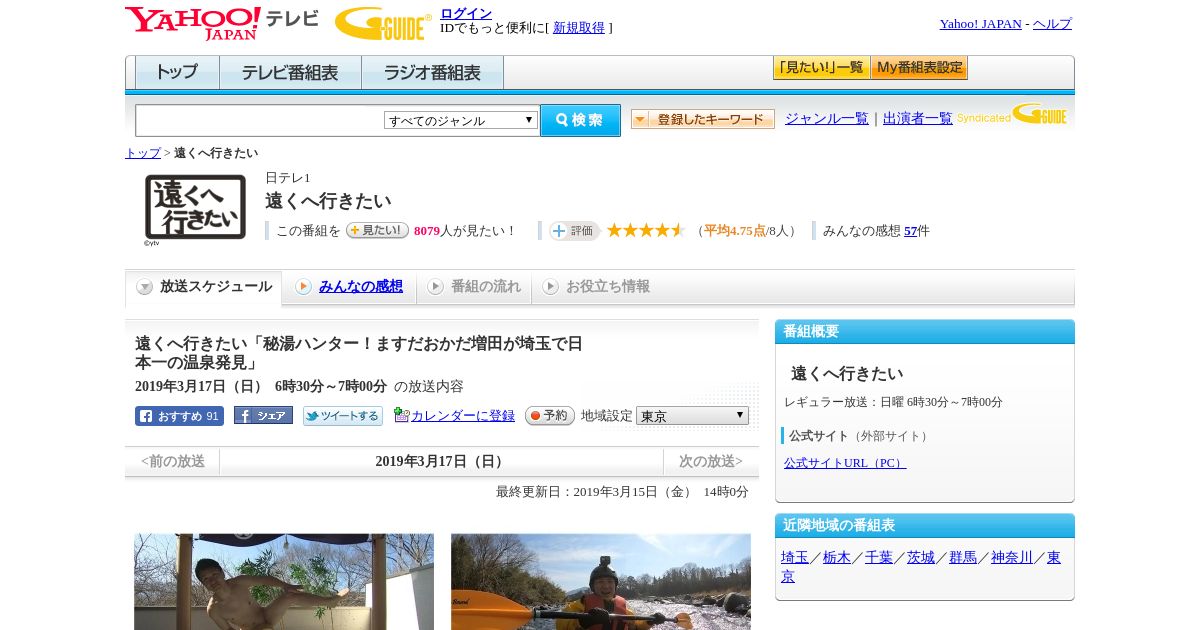Open the 「見たい!」一覧 button

[821, 68]
